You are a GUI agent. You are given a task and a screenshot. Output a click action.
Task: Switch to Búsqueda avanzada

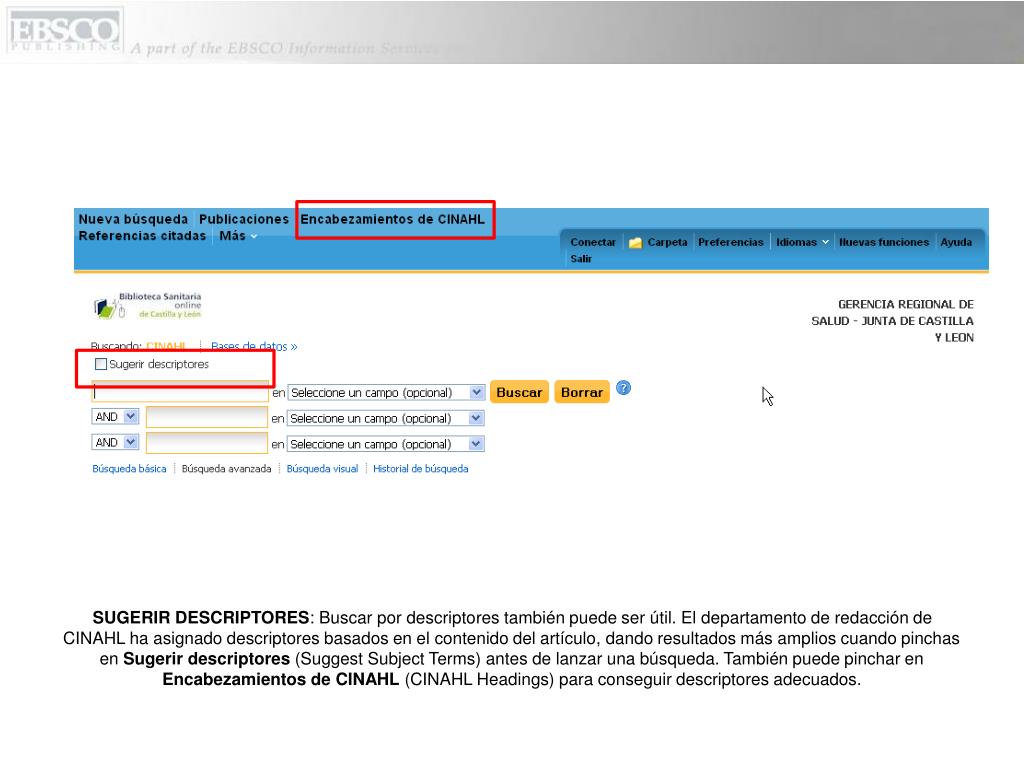227,469
